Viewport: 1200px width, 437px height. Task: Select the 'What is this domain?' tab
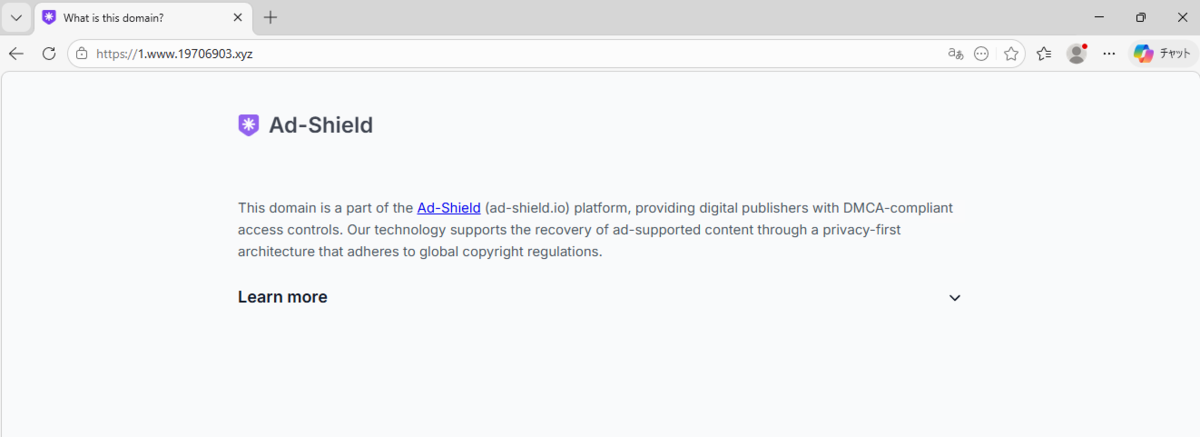[142, 18]
